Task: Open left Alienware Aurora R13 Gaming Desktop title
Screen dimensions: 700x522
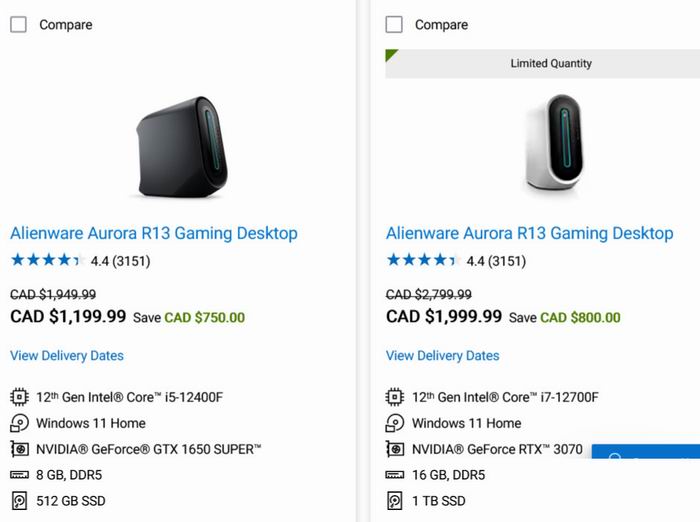Action: pos(154,233)
